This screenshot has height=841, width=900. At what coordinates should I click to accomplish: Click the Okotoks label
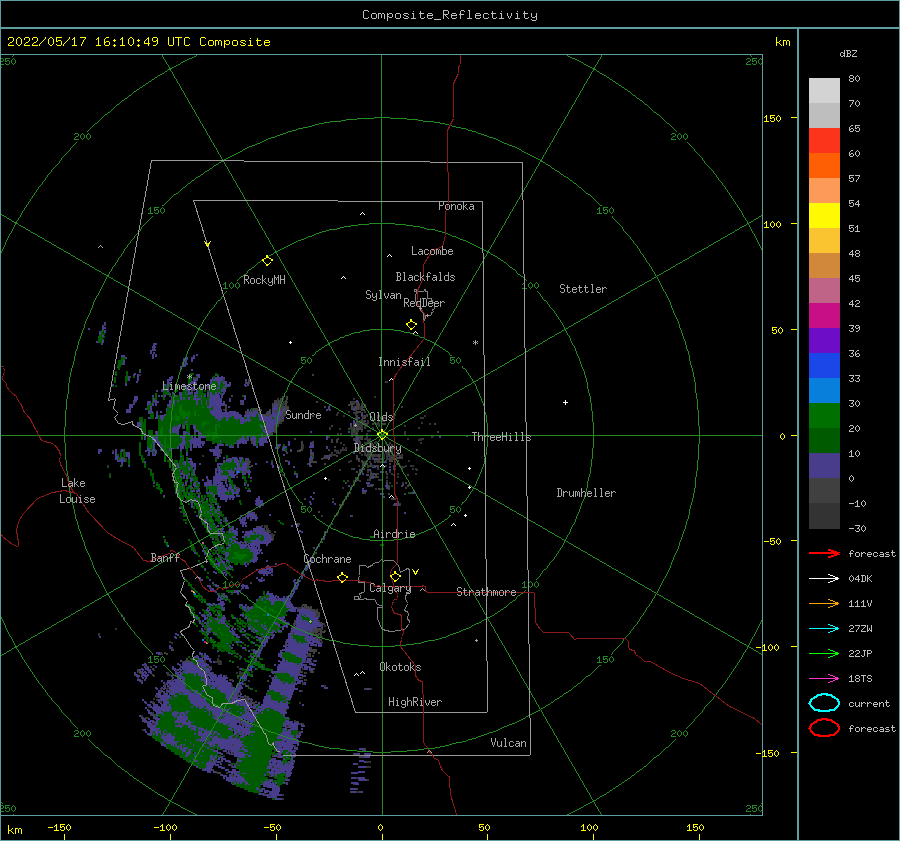click(x=401, y=667)
